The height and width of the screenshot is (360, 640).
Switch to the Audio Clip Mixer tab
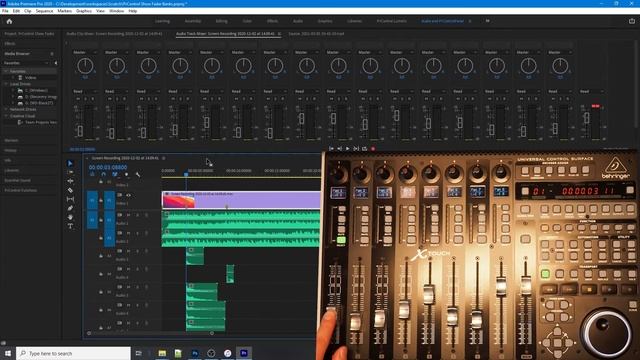114,34
